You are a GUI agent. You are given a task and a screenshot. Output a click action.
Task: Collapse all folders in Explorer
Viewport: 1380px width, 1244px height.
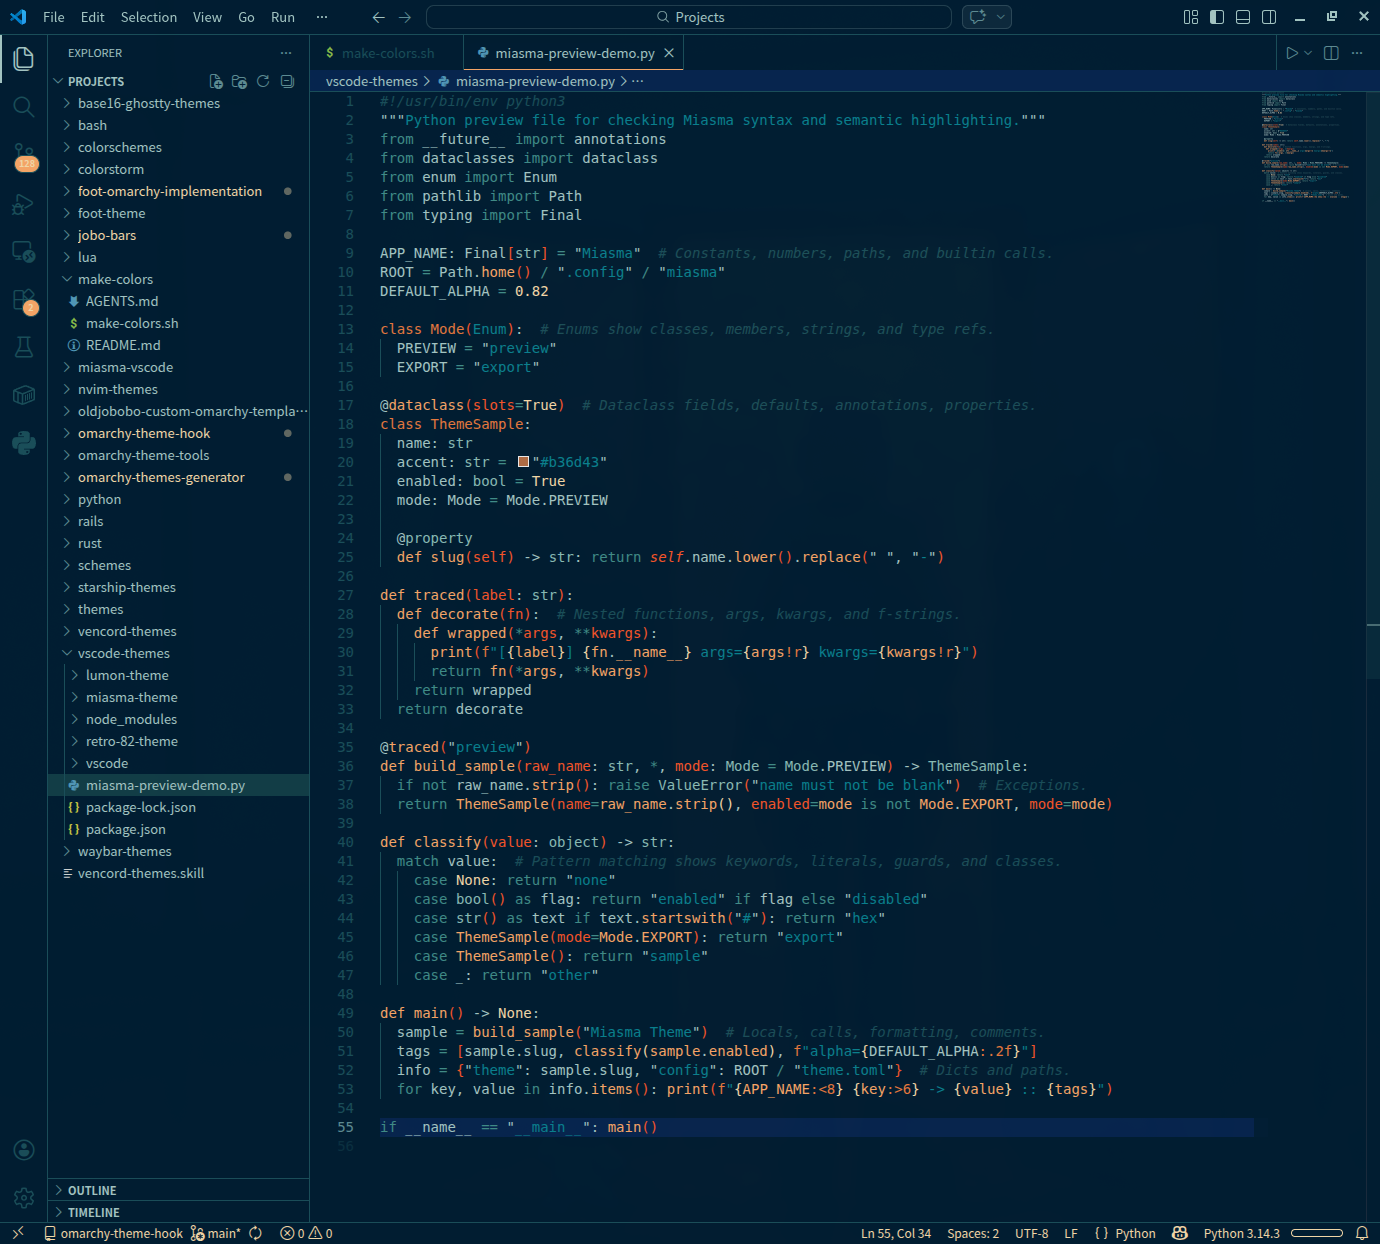click(x=287, y=81)
